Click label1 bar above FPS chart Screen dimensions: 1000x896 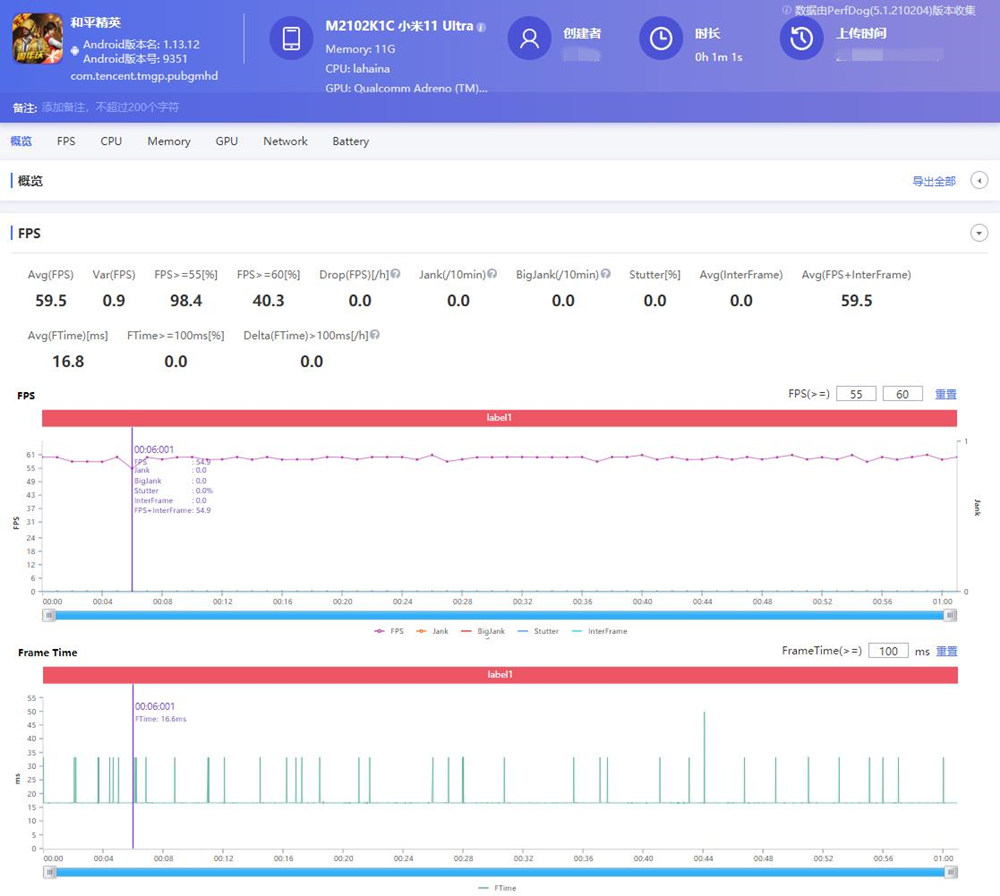pyautogui.click(x=499, y=418)
